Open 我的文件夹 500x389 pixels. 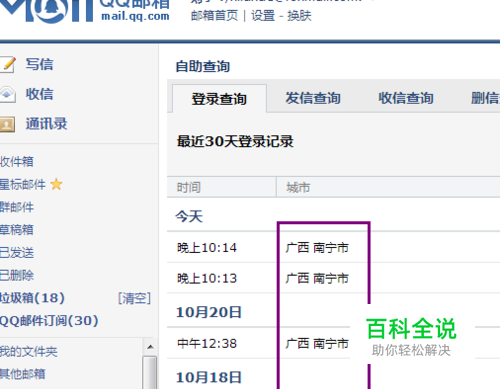pos(29,351)
